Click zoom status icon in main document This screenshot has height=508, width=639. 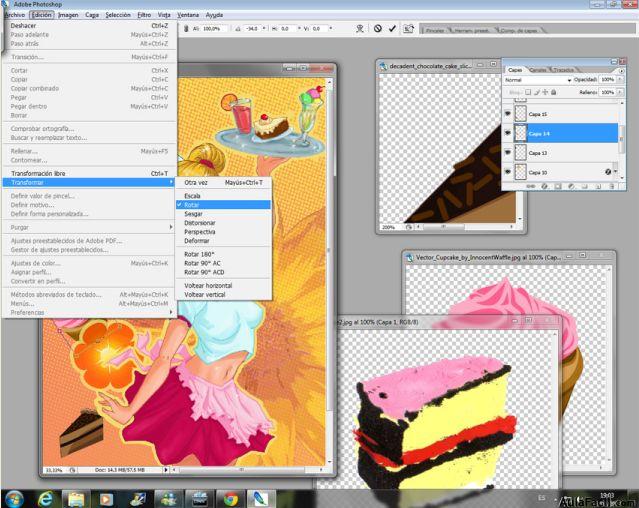(72, 470)
